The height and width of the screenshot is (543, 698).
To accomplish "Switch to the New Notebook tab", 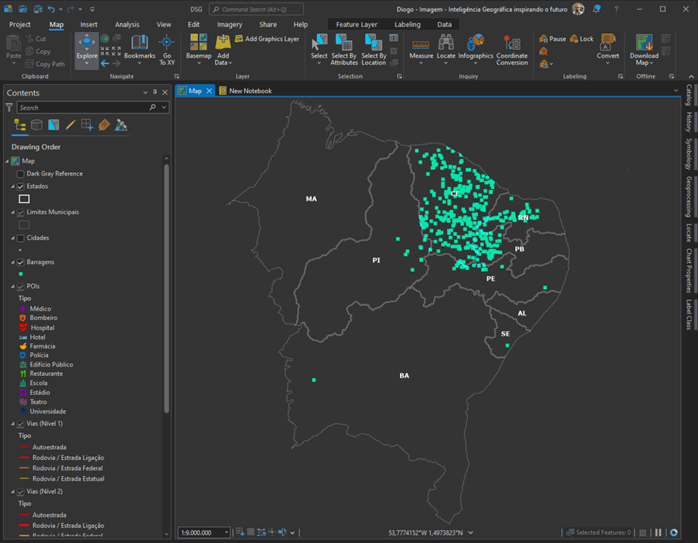I will click(250, 91).
